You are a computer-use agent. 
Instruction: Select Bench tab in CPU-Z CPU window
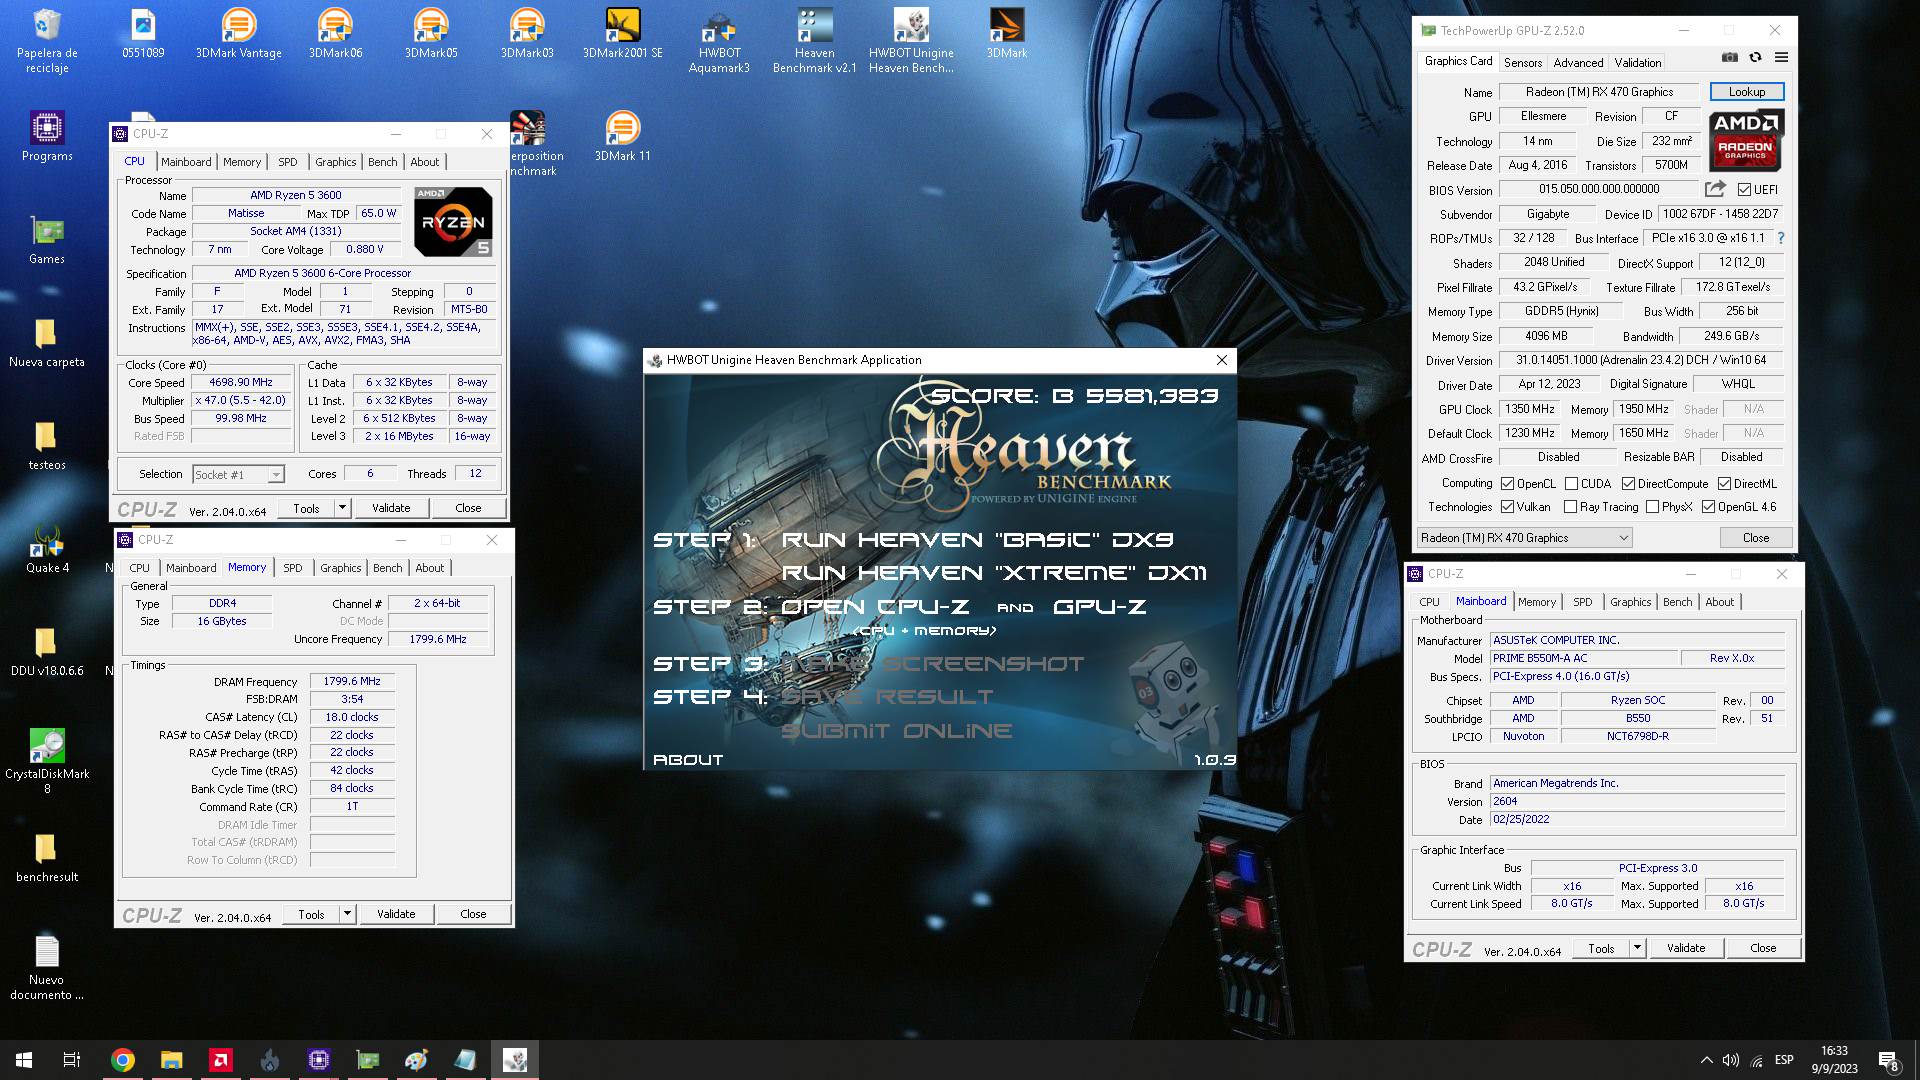point(382,162)
